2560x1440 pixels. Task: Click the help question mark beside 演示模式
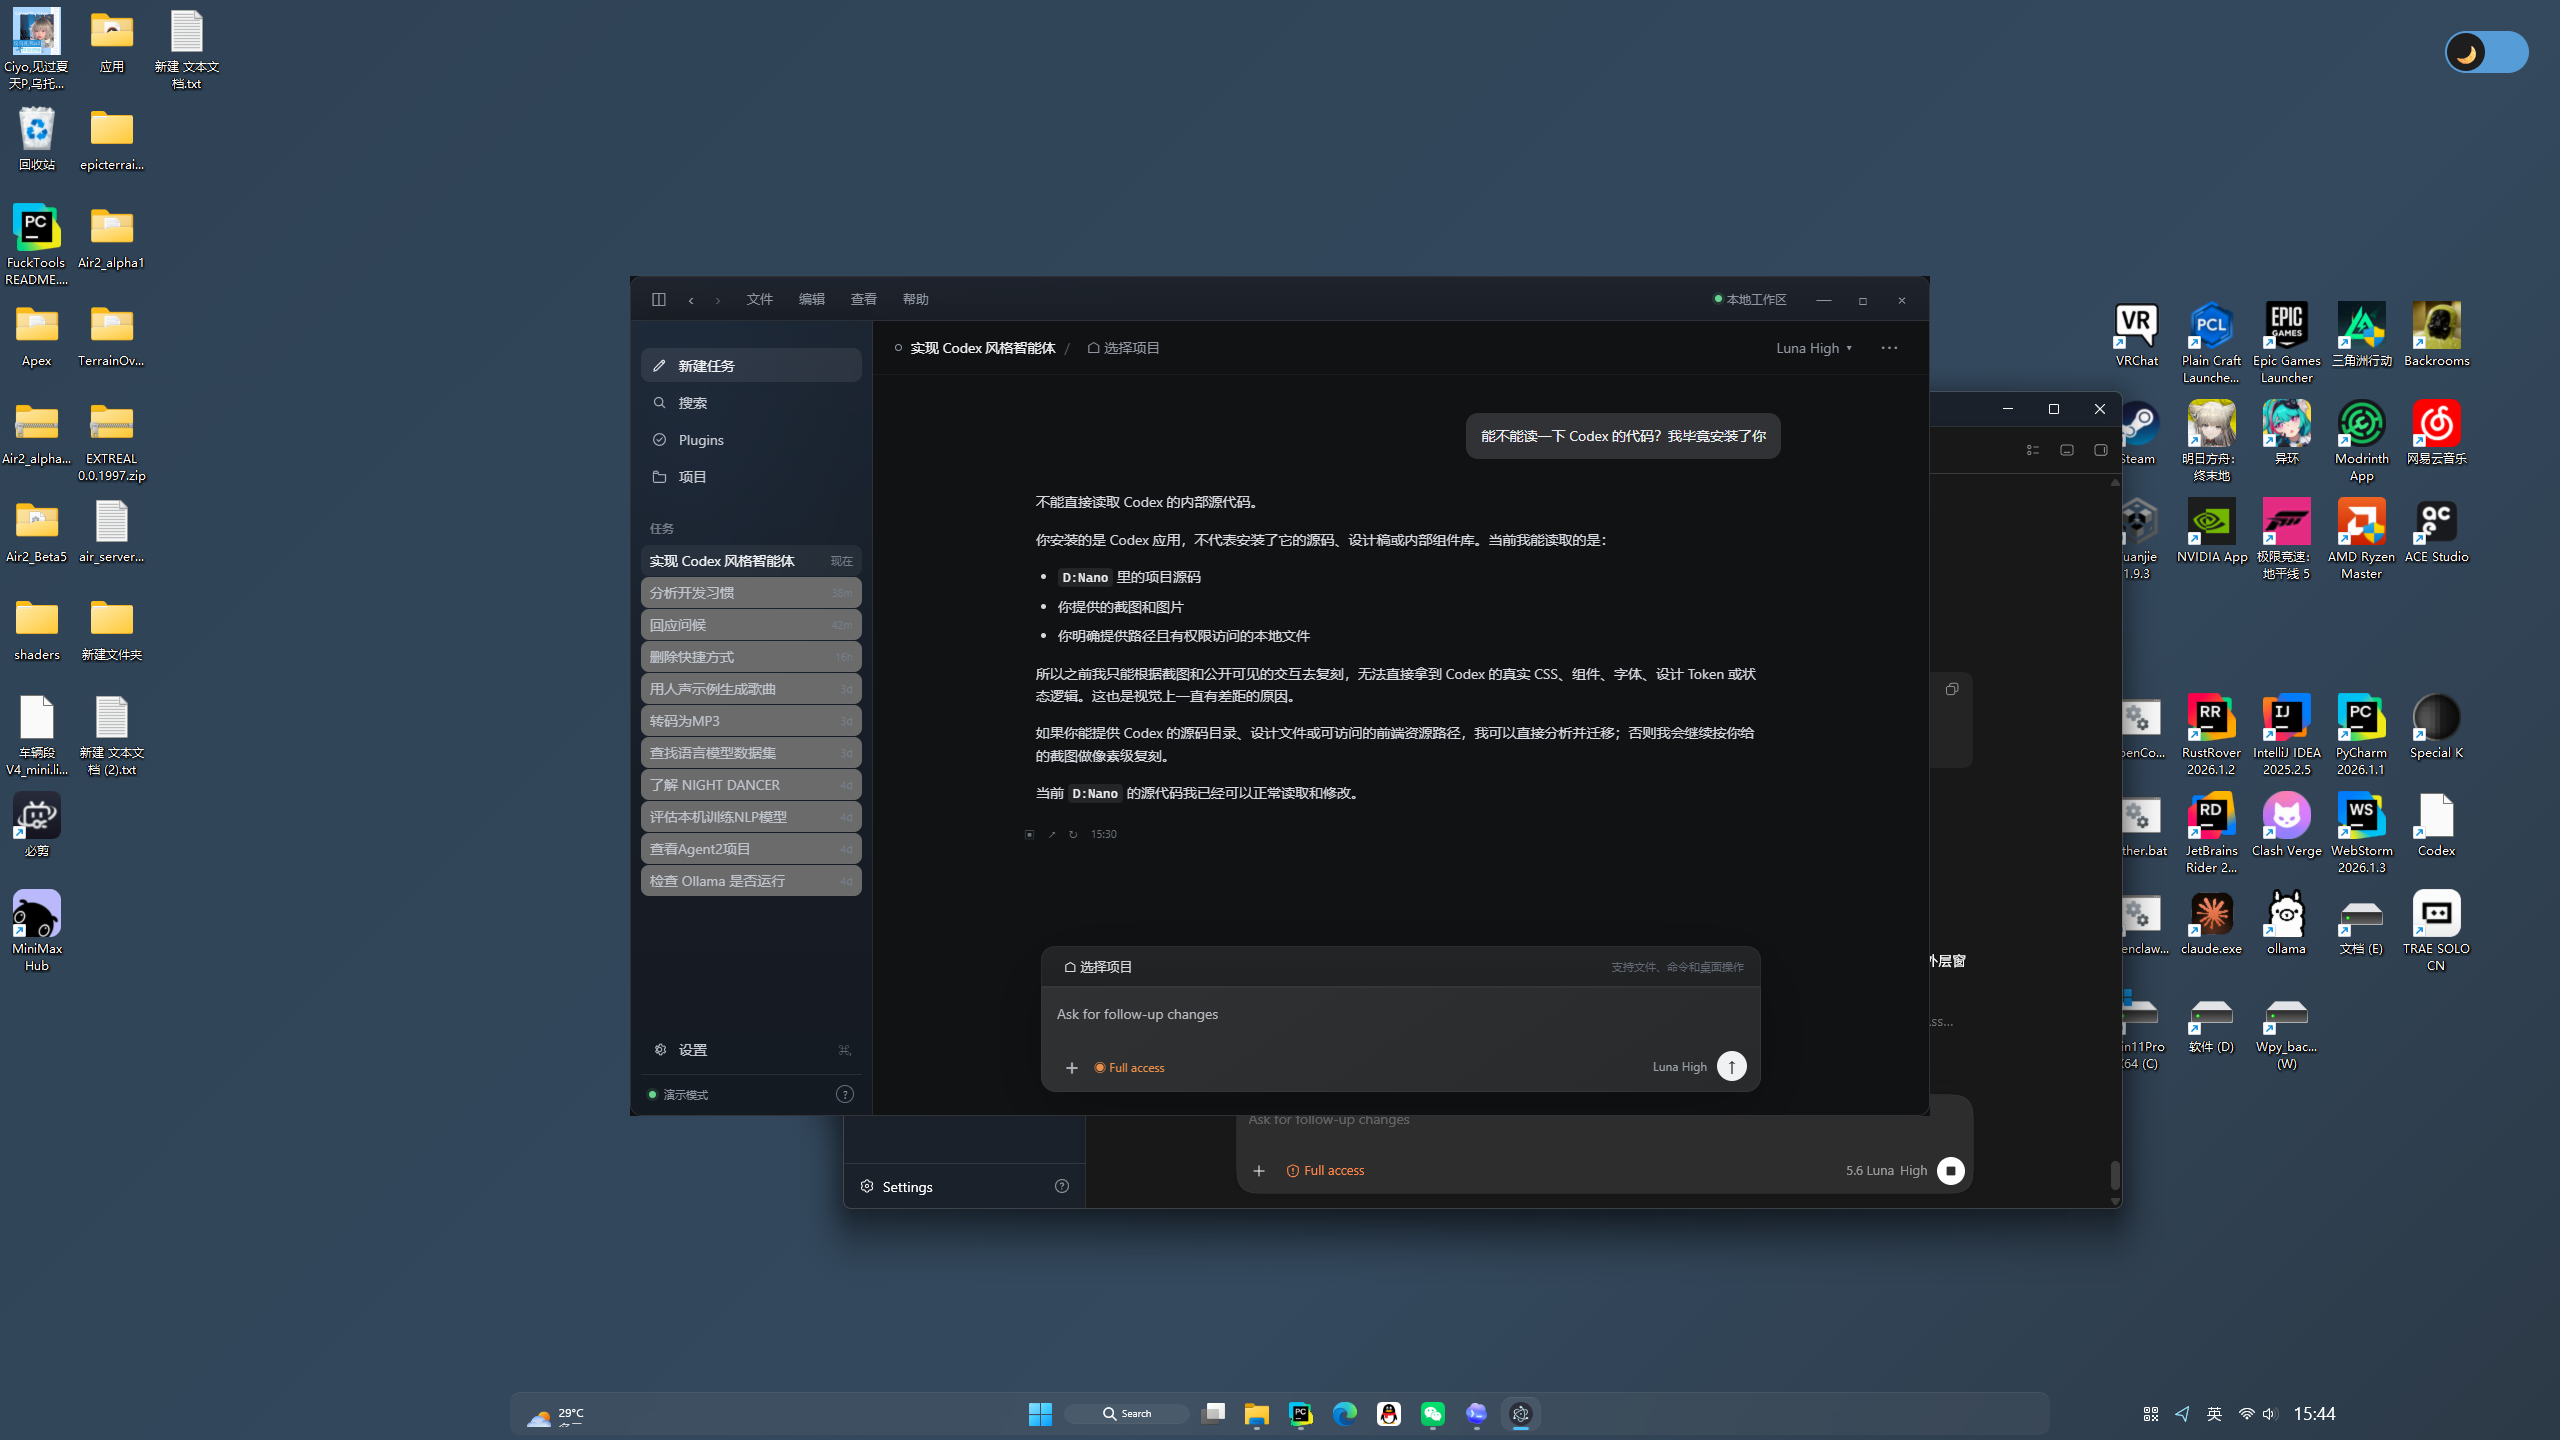(845, 1094)
